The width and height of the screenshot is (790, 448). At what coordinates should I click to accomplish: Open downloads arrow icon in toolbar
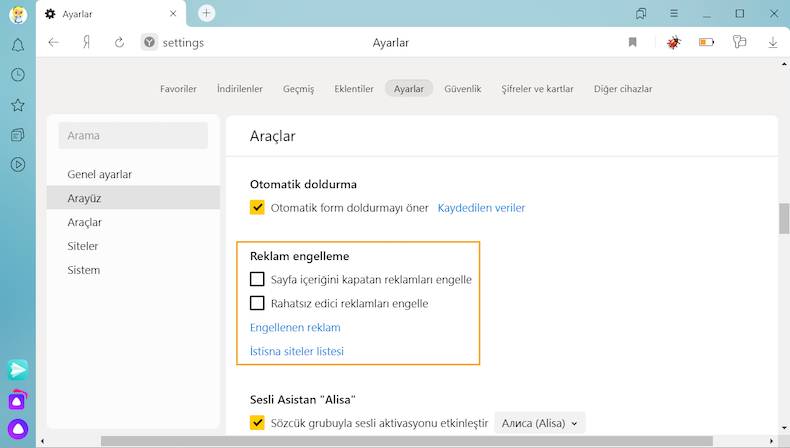click(x=773, y=43)
